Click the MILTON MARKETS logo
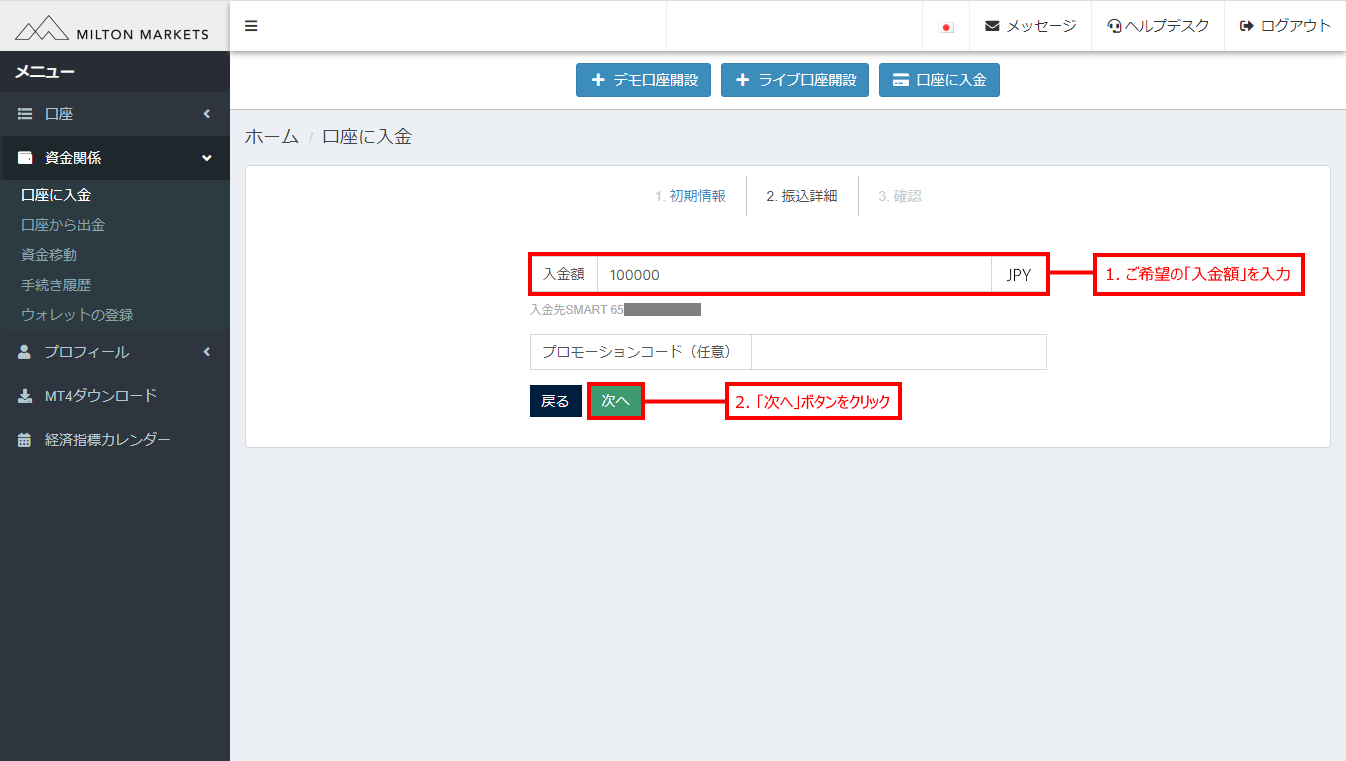Screen dimensions: 1346x761 click(113, 26)
